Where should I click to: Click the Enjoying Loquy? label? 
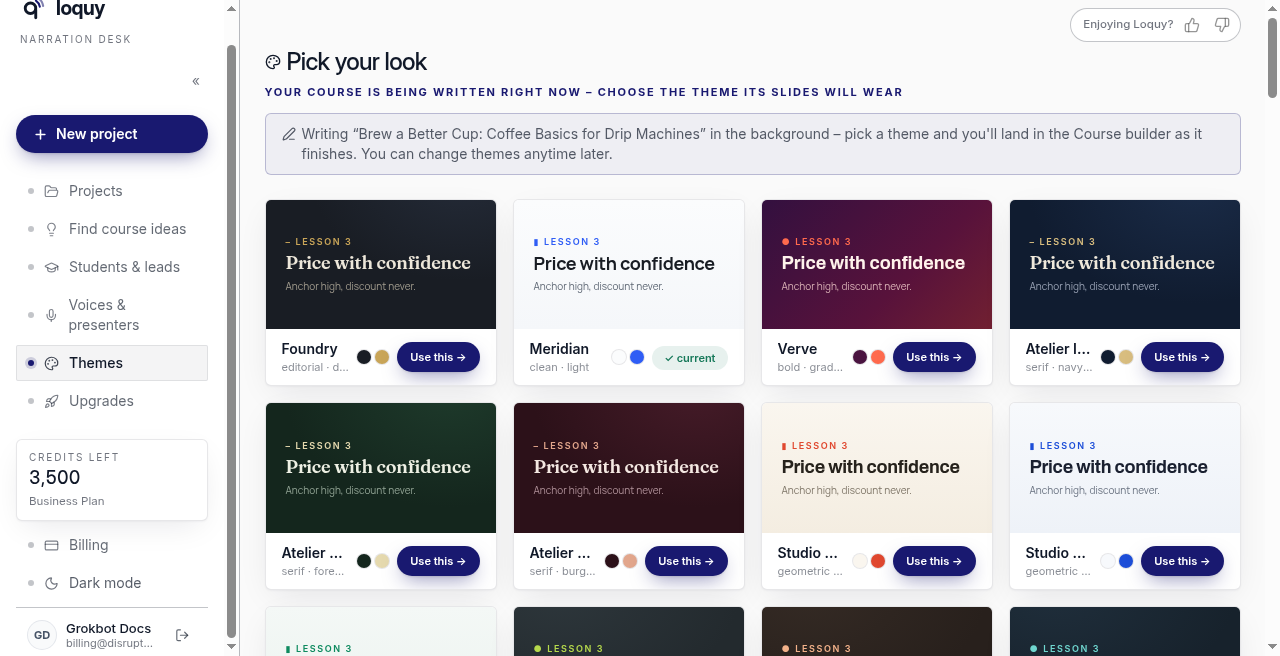click(1128, 25)
